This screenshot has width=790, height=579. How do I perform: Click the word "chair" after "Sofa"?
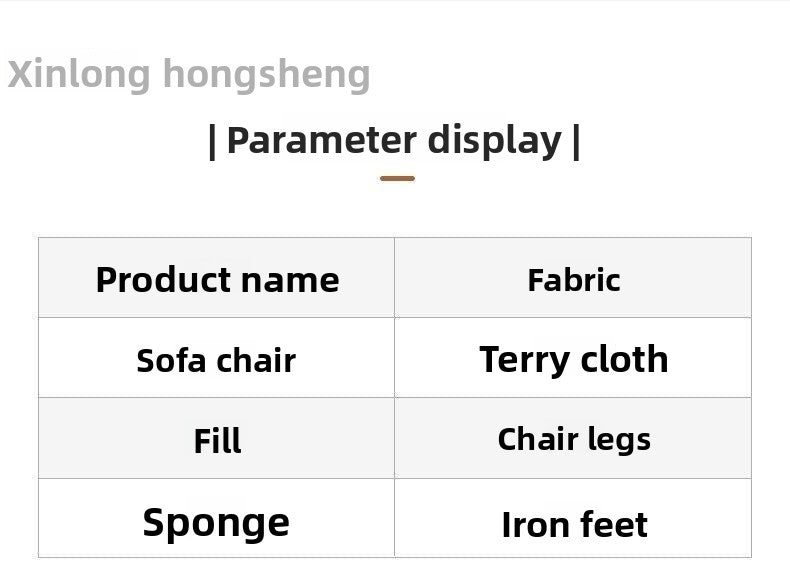pos(256,360)
